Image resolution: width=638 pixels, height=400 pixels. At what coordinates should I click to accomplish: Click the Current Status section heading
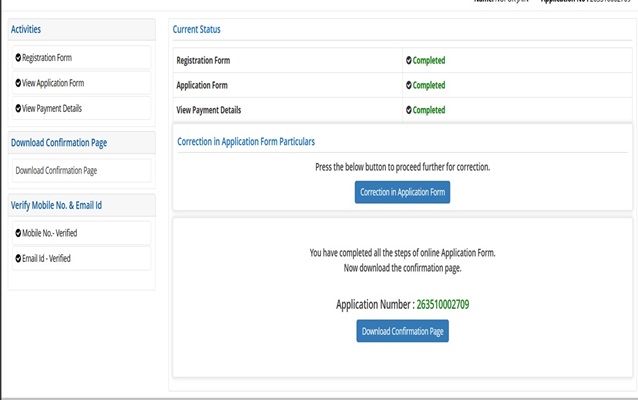(x=197, y=31)
